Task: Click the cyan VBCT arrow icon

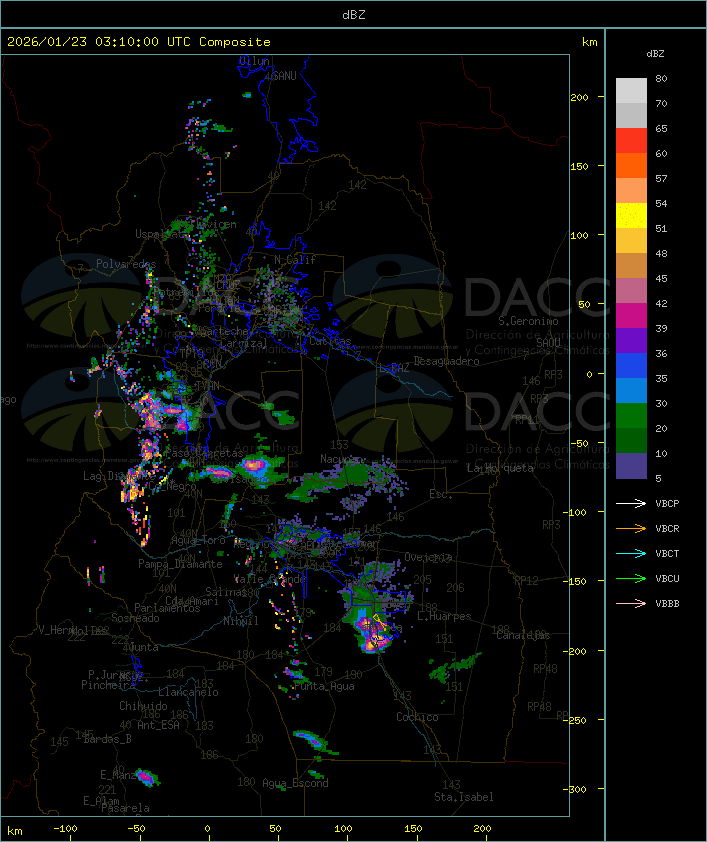Action: 631,553
